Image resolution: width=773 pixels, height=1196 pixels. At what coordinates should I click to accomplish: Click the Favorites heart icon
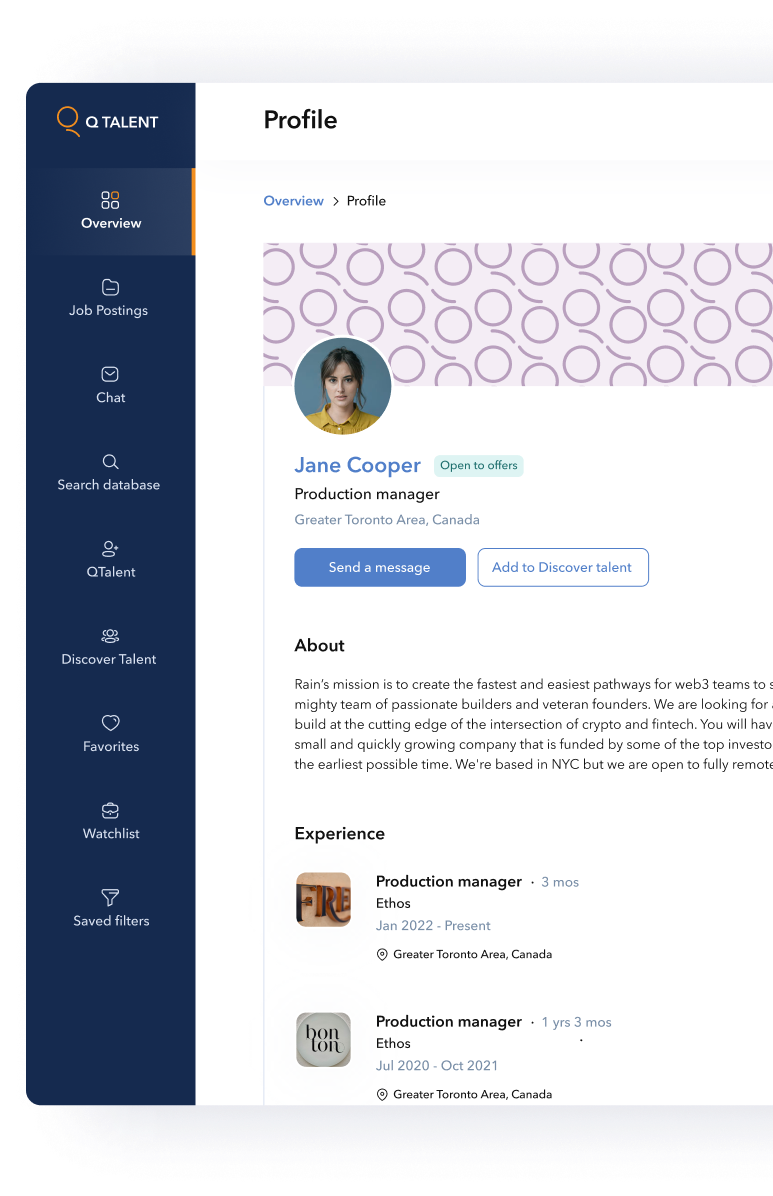click(x=110, y=723)
